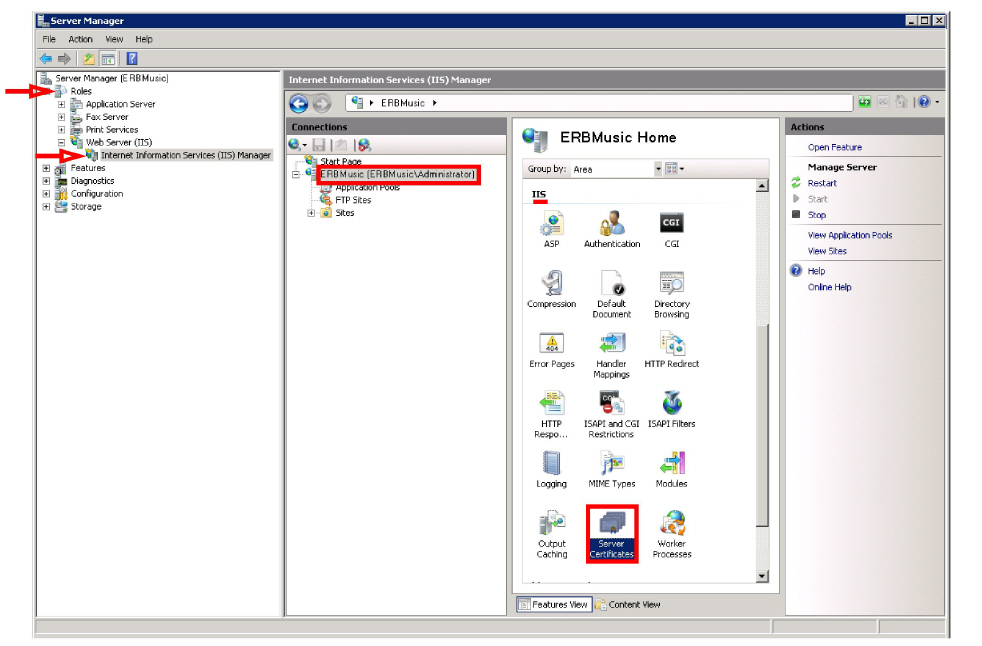Select the Directory Browsing icon
Viewport: 982px width, 646px height.
pos(671,293)
